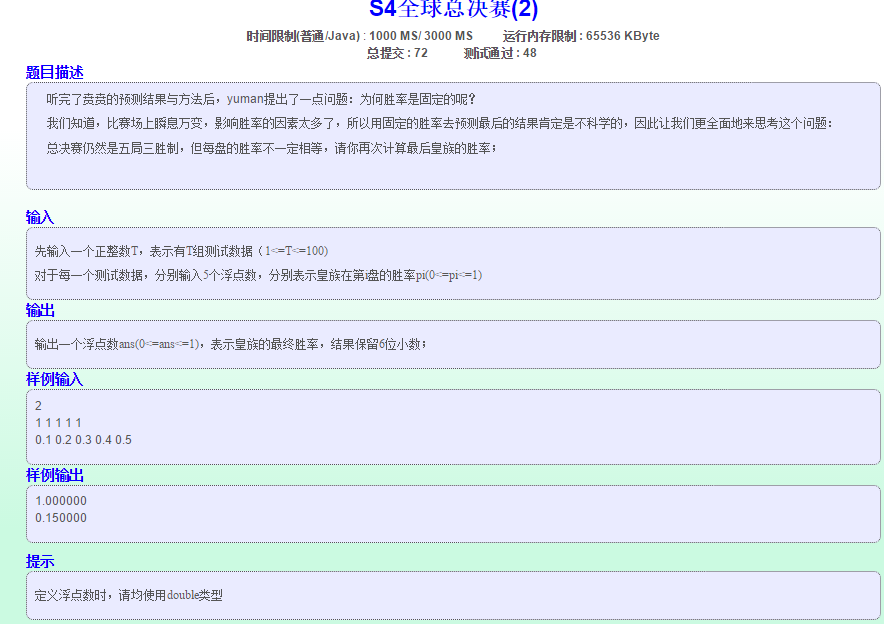884x624 pixels.
Task: Click sample input line "1 1 1 1 1"
Action: click(59, 423)
